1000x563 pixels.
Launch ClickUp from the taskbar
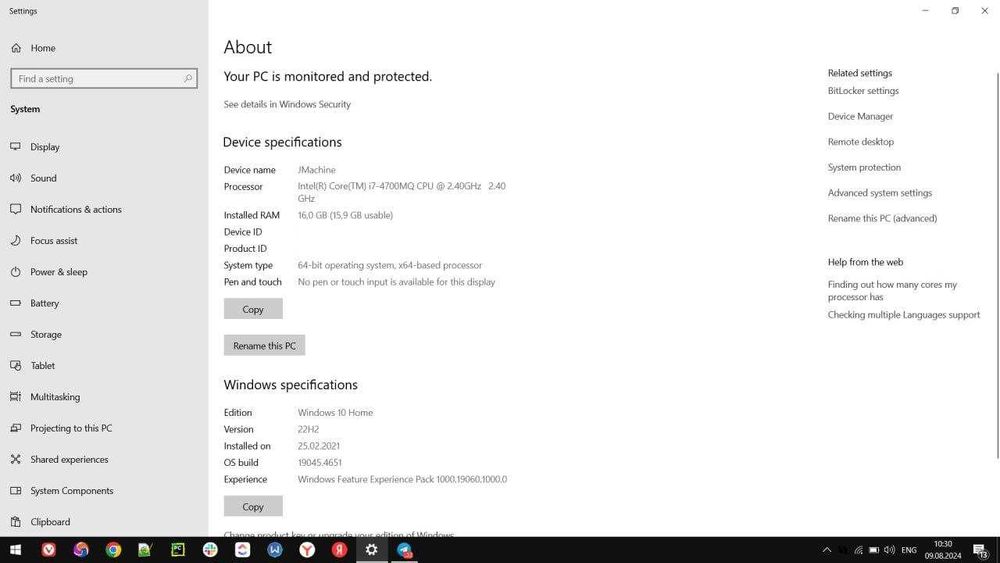click(x=242, y=550)
